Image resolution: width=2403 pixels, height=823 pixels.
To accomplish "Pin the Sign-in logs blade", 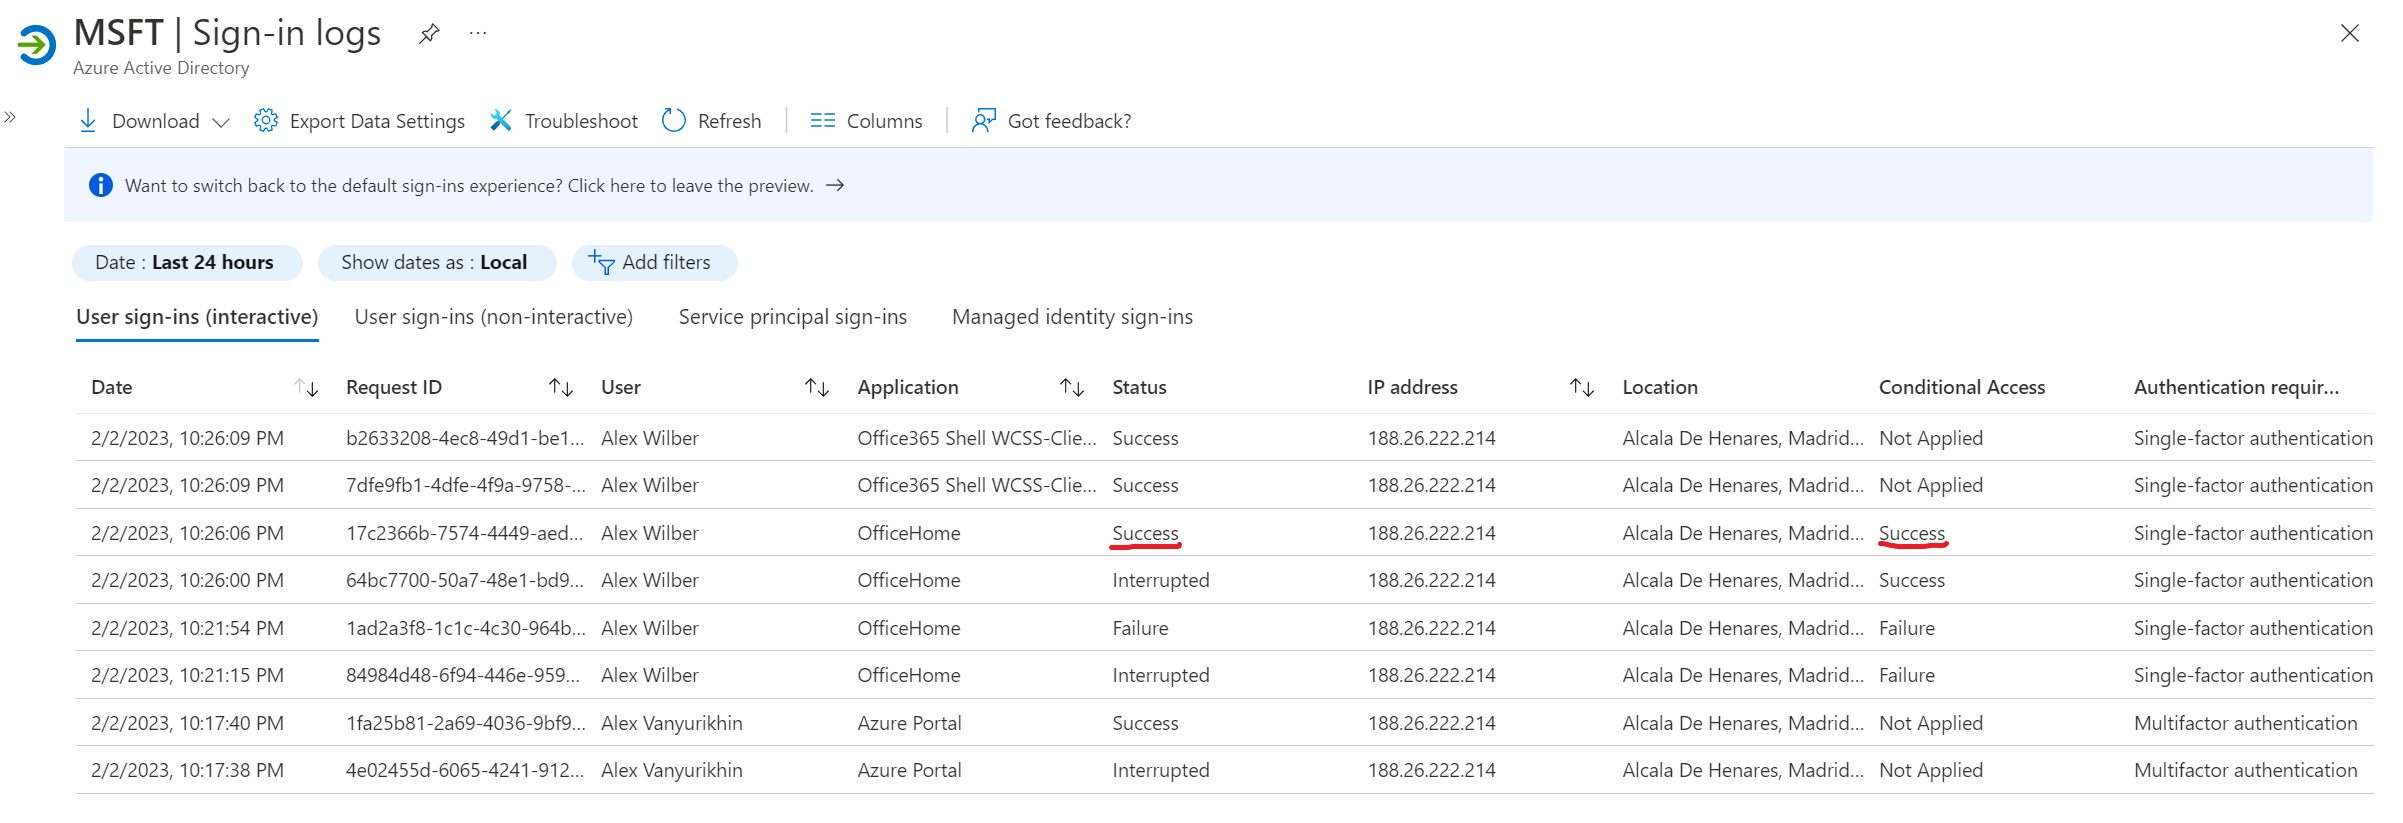I will tap(429, 34).
